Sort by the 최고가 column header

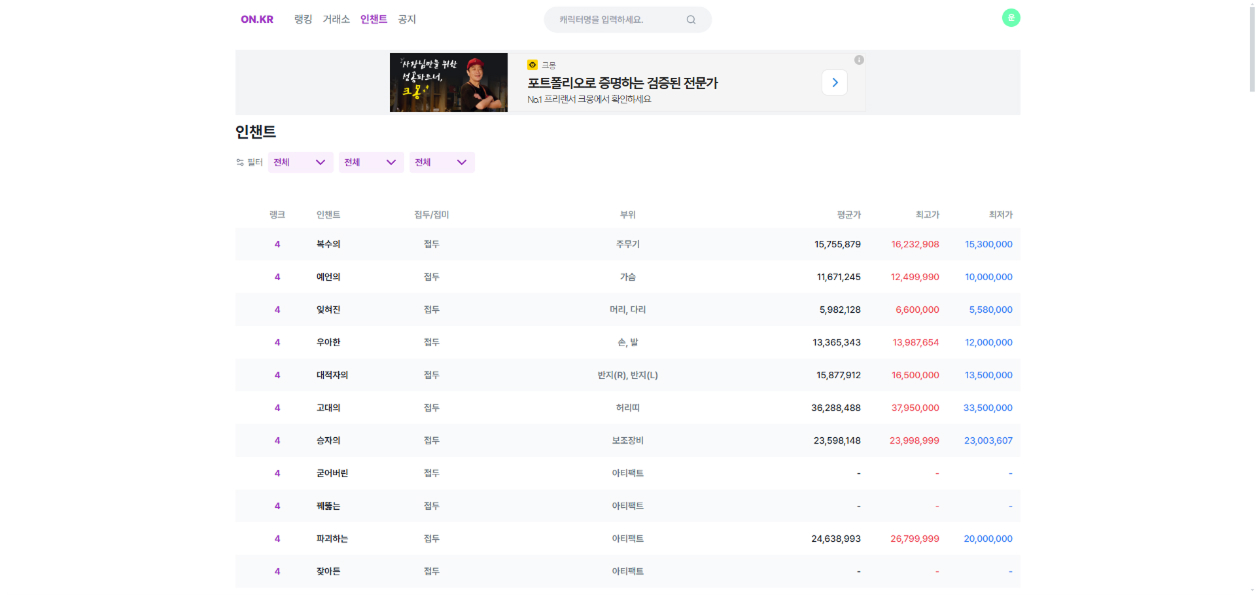(x=927, y=215)
